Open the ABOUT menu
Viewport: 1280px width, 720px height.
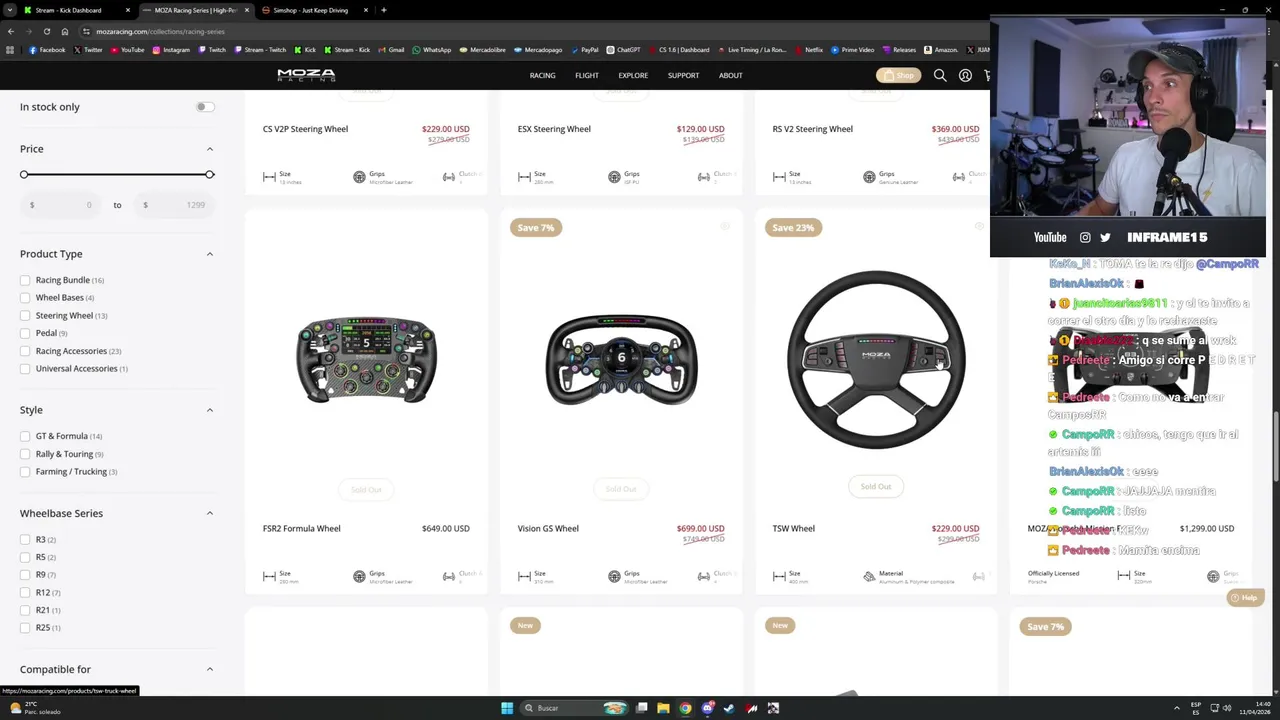(730, 75)
